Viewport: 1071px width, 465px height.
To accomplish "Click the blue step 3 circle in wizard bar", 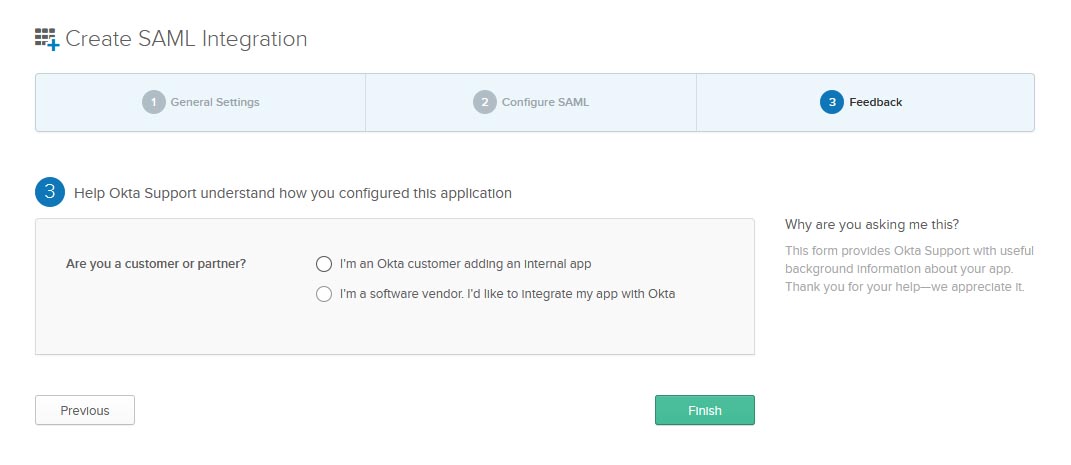I will pyautogui.click(x=831, y=102).
